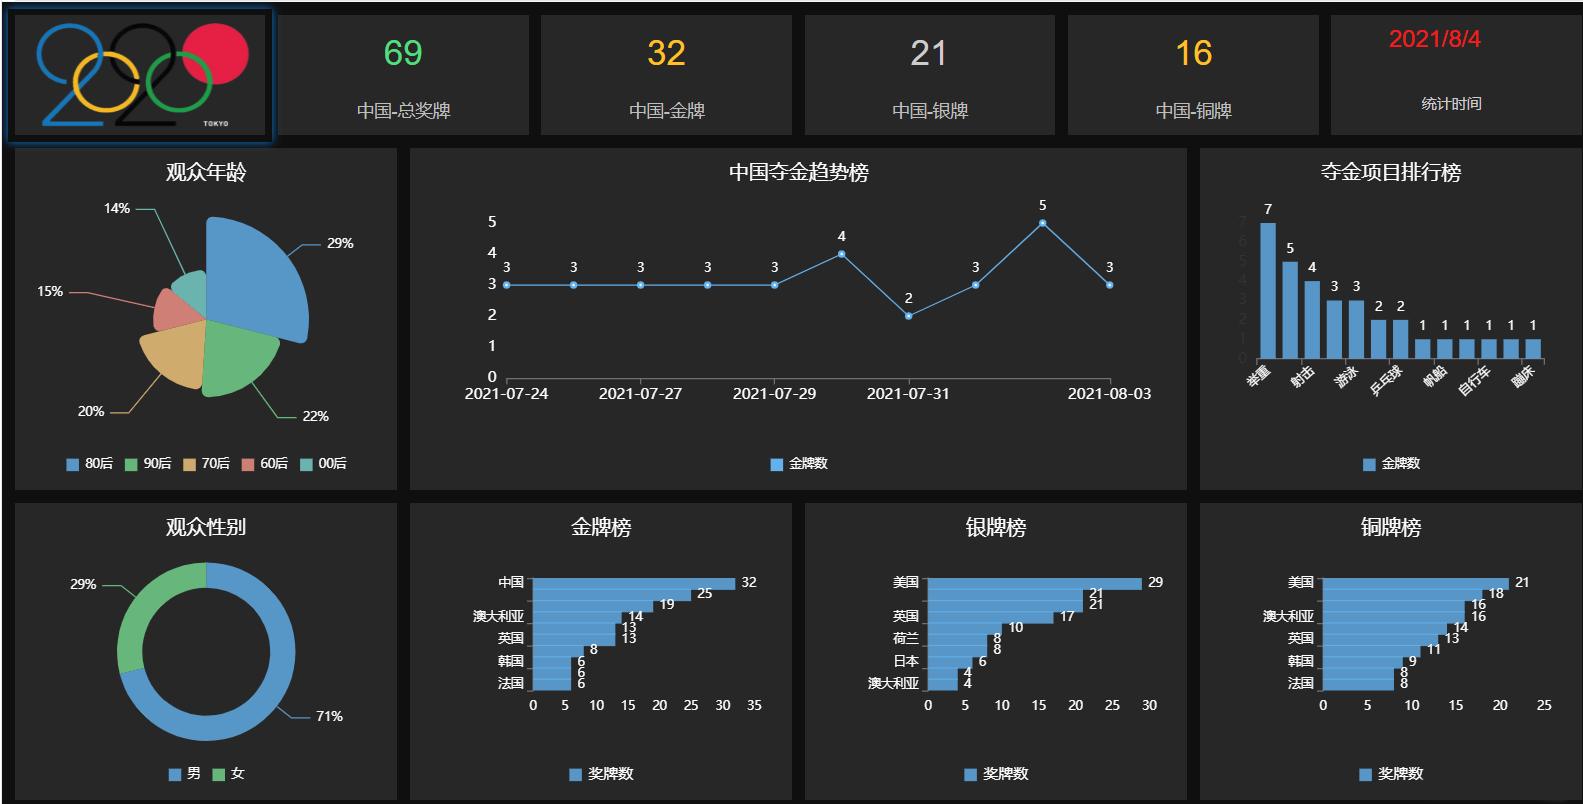The image size is (1583, 804).
Task: Click the 2021-08-03 axis label
Action: [x=1109, y=394]
